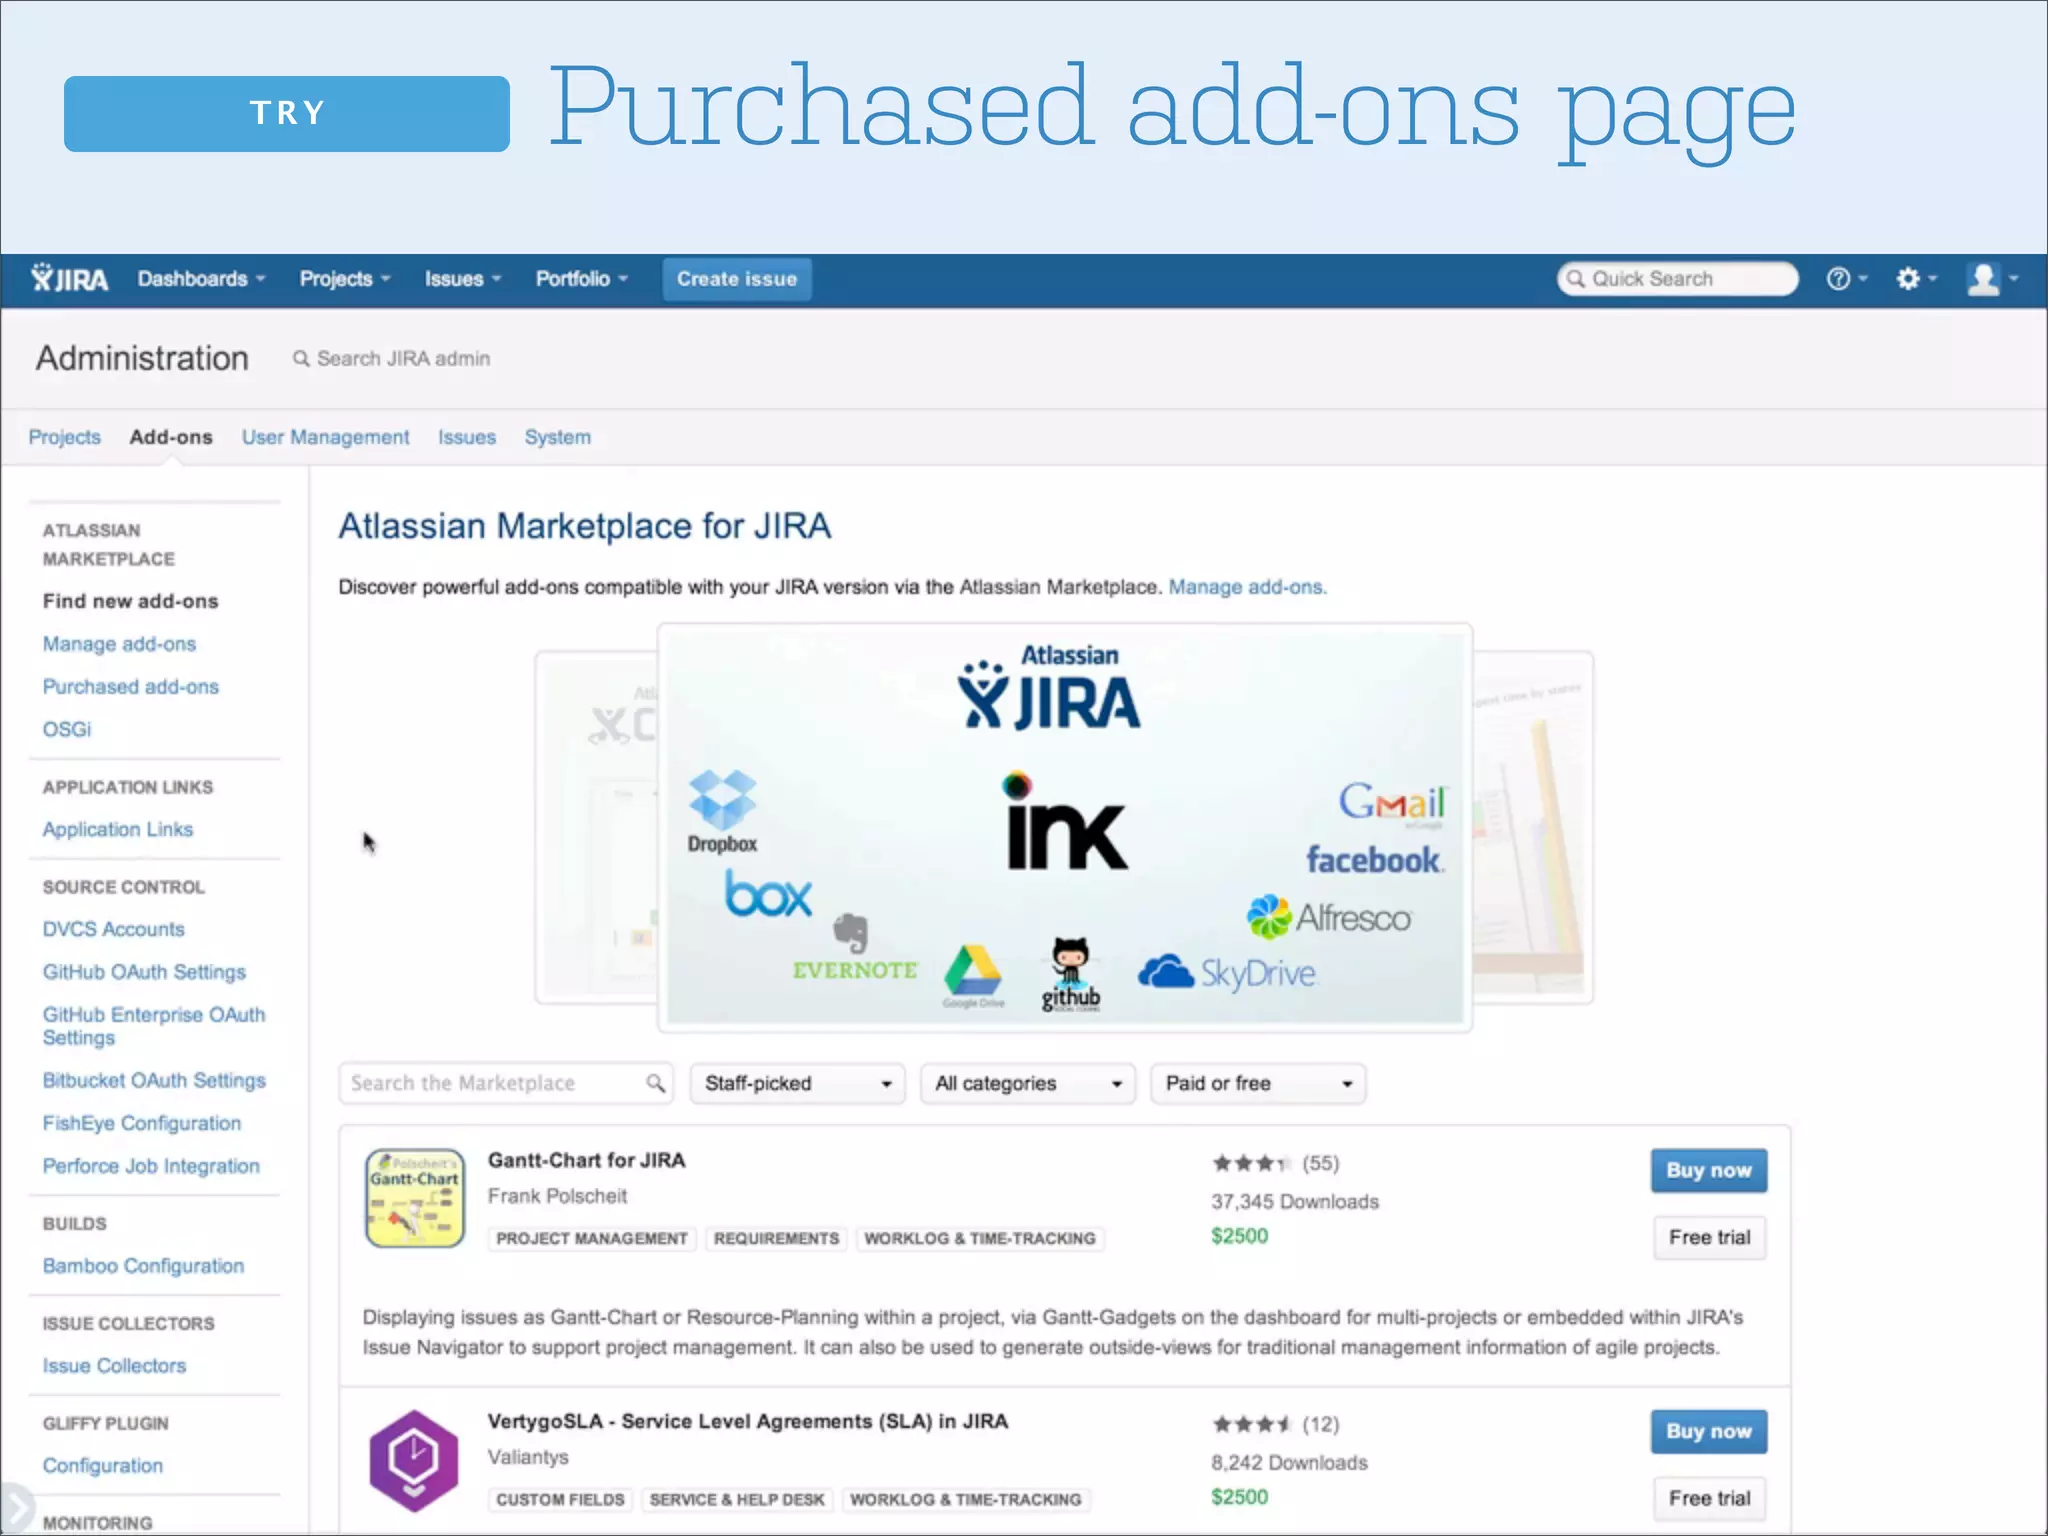2048x1536 pixels.
Task: Open DVCS Accounts
Action: 113,929
